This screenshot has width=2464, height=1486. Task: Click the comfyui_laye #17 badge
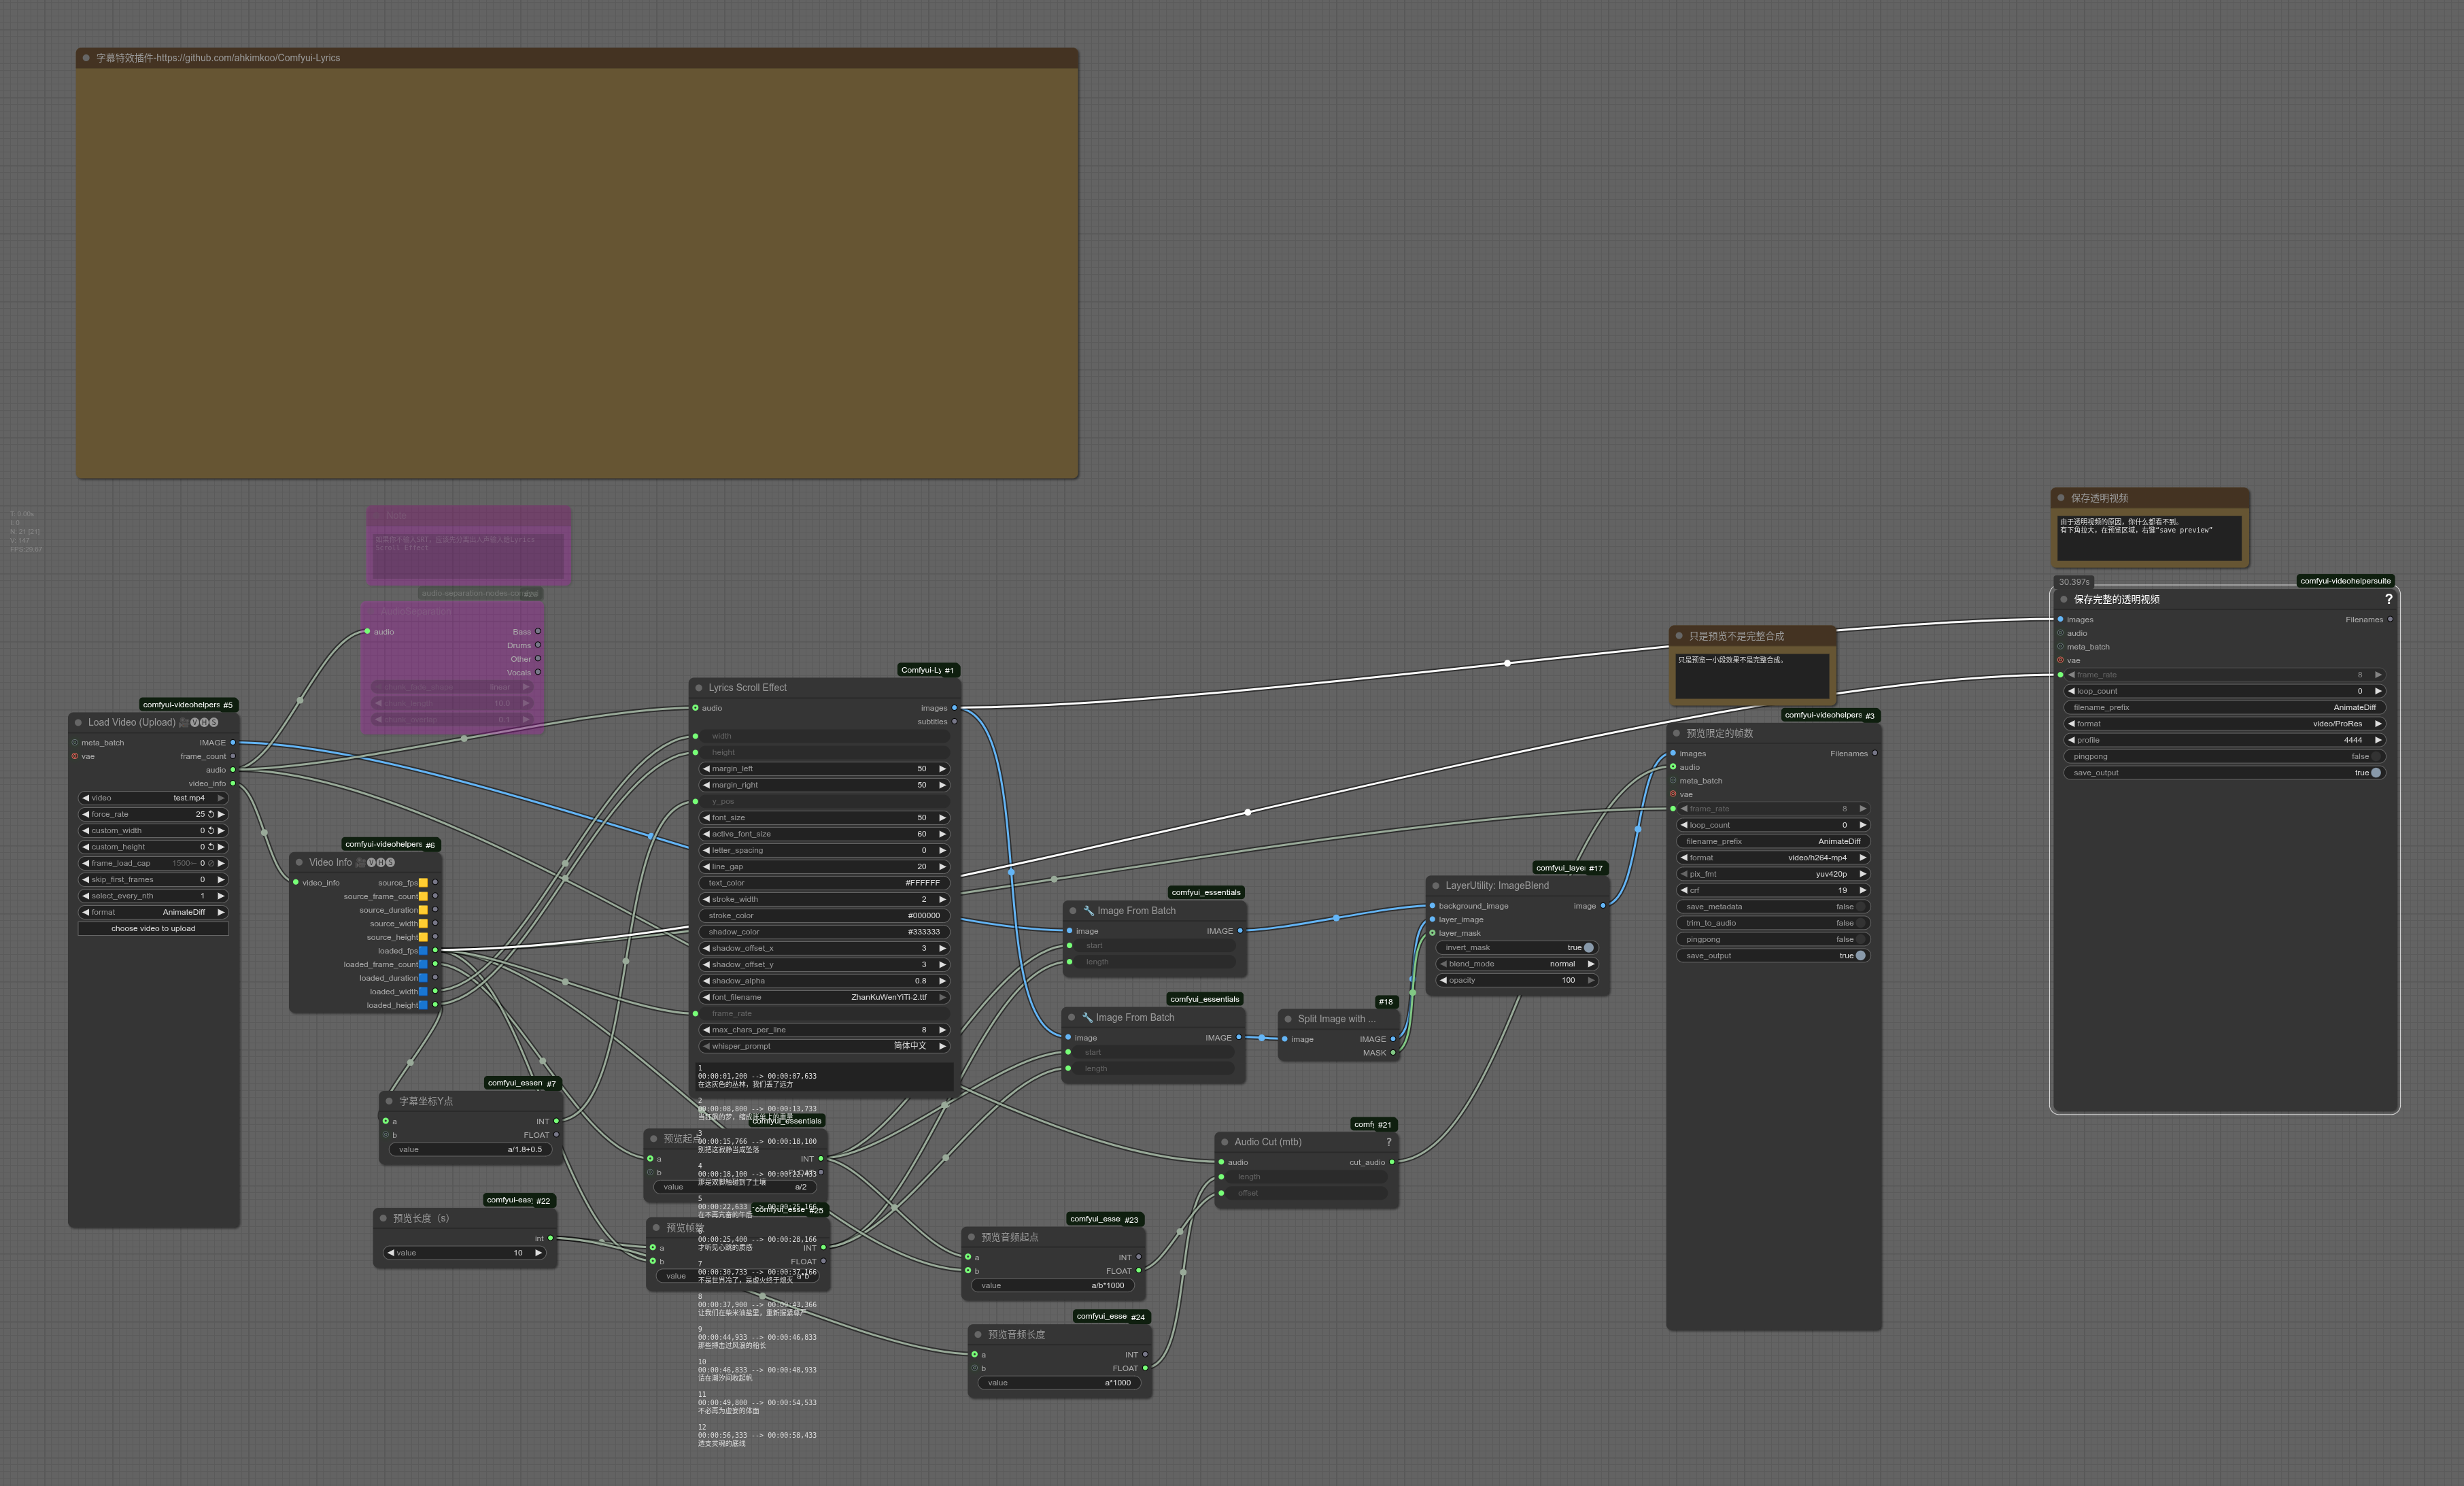tap(1569, 868)
